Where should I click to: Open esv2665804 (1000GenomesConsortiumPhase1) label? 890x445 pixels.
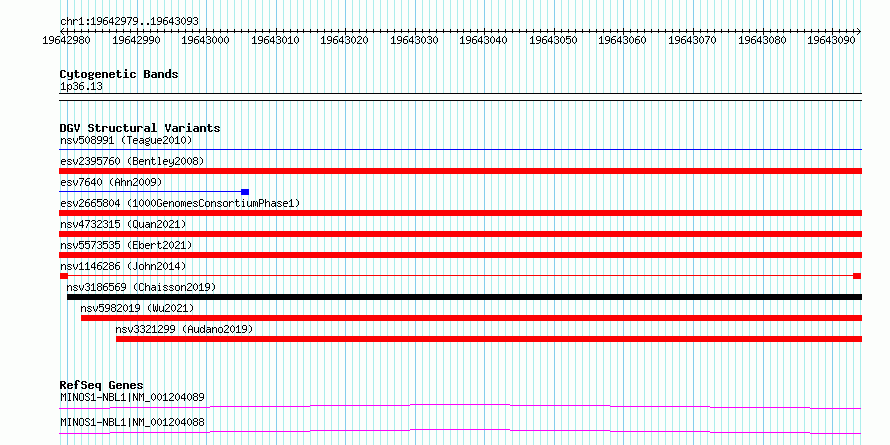click(x=180, y=203)
